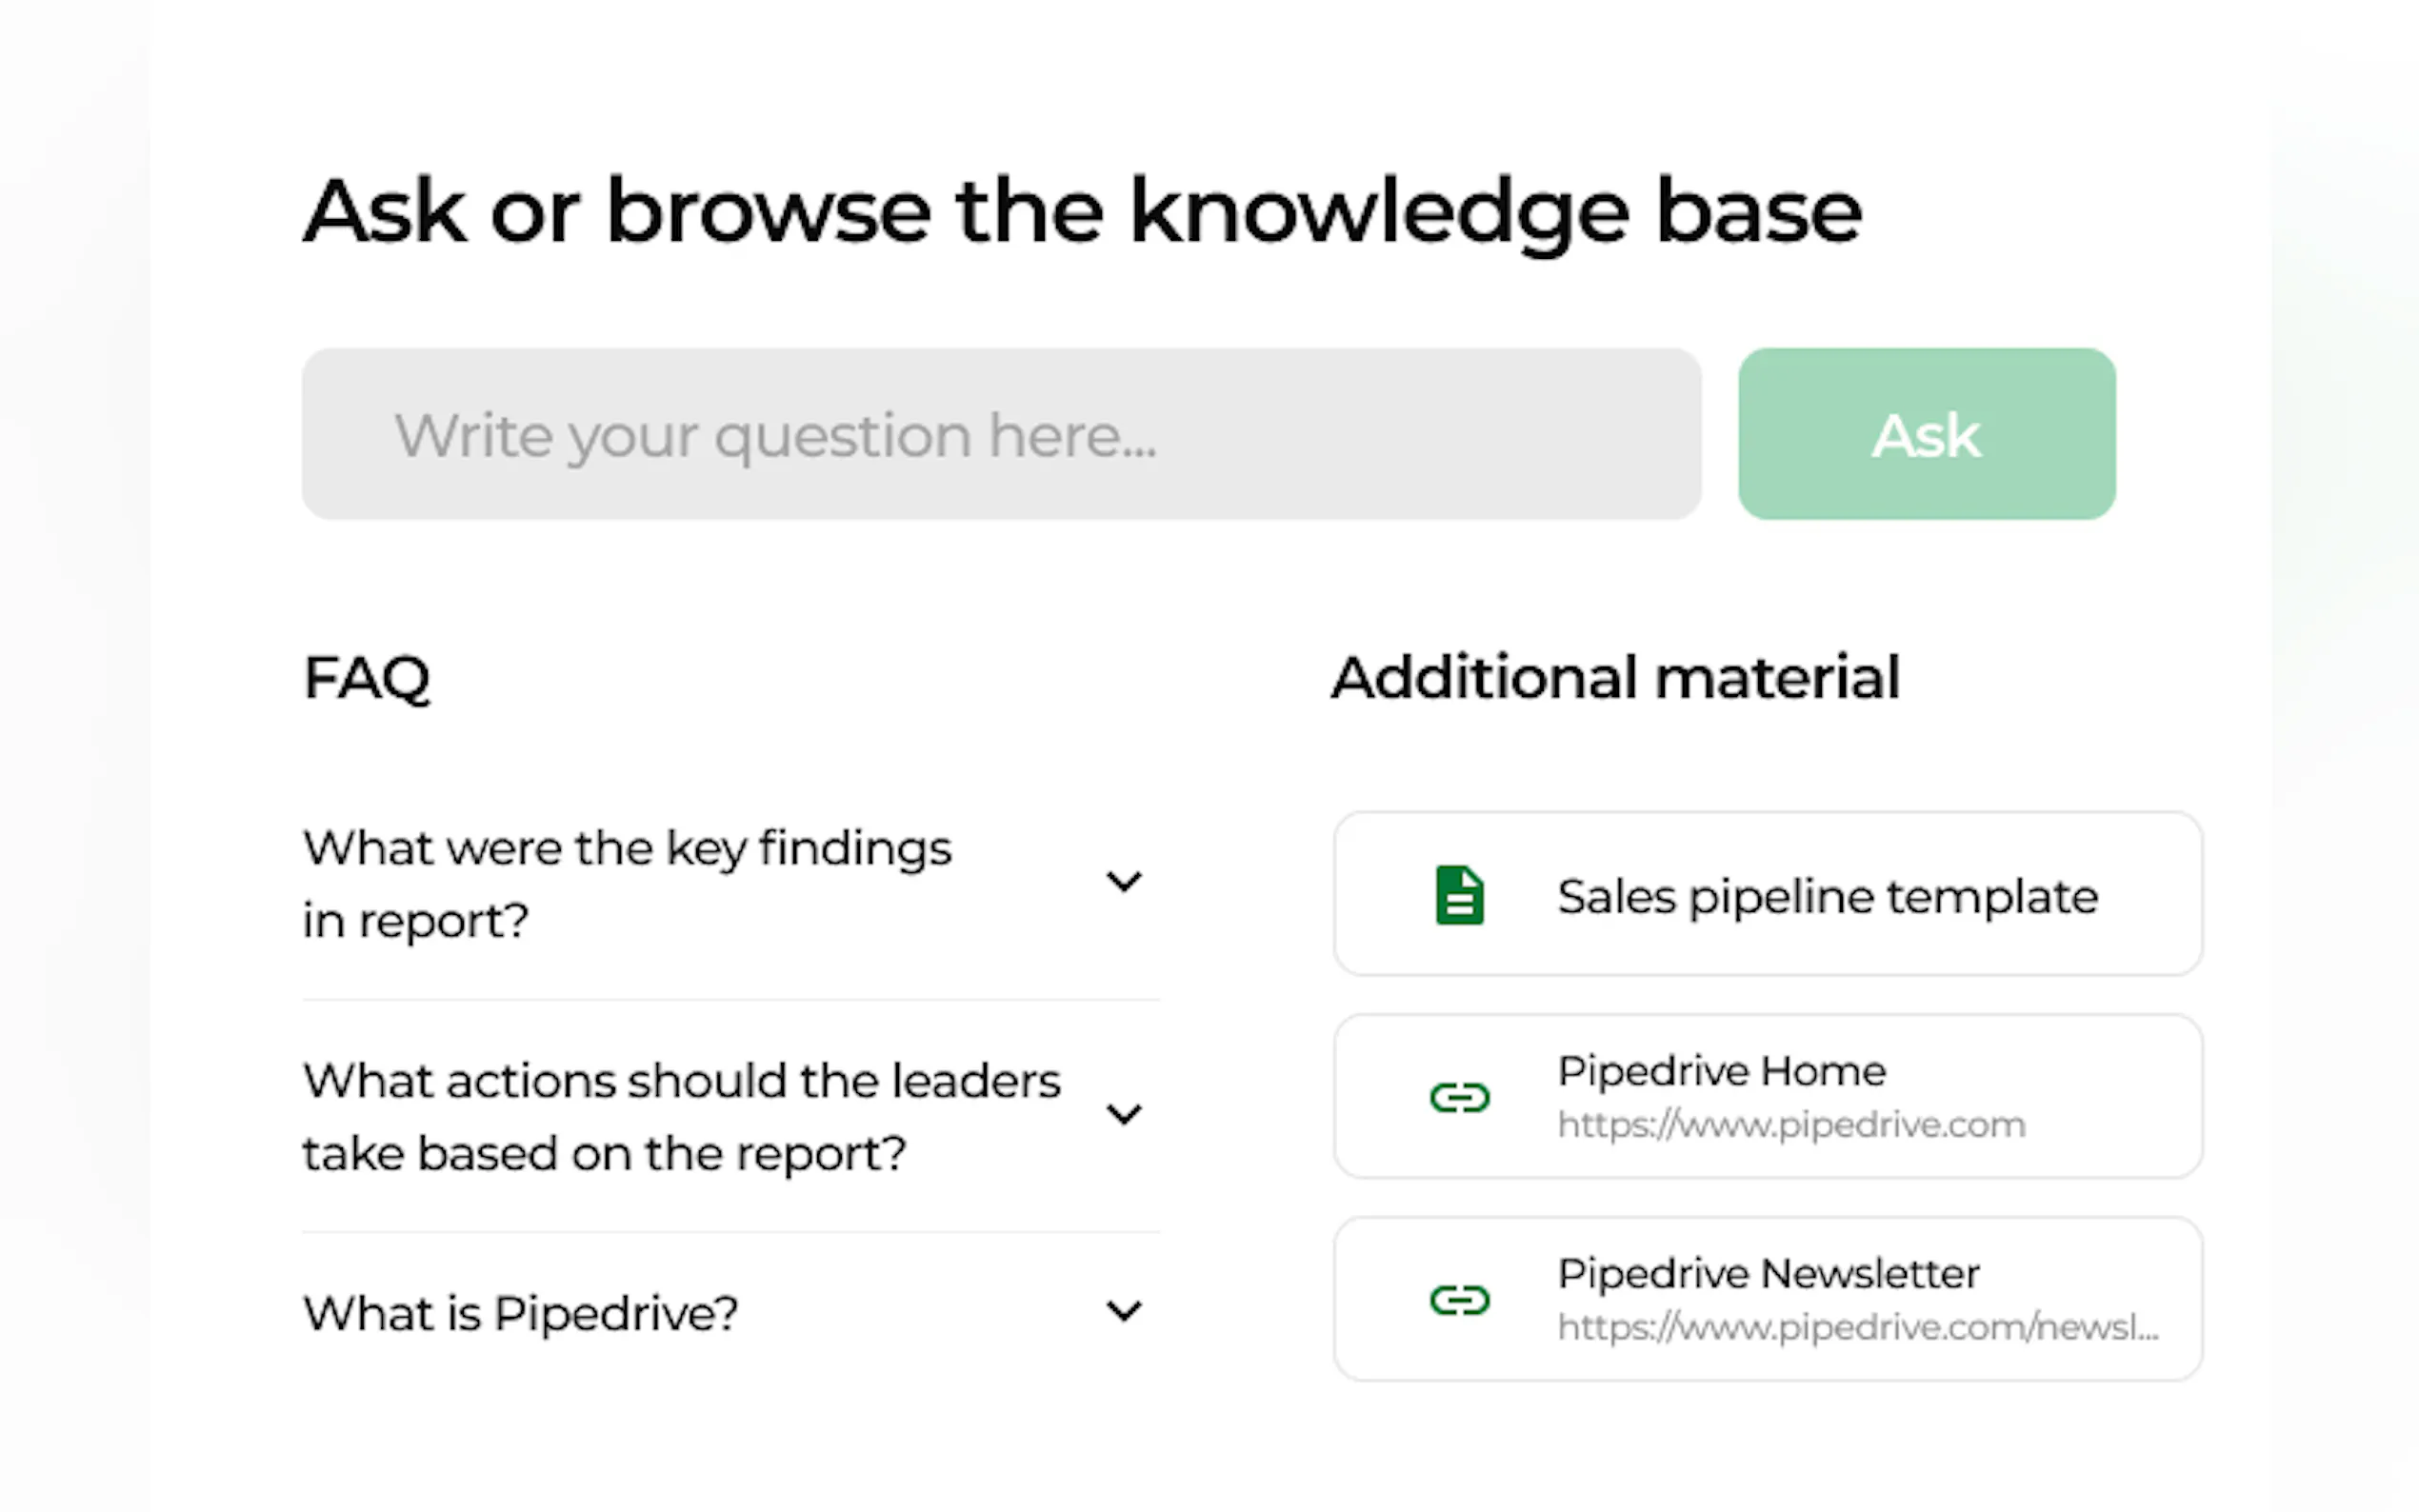The image size is (2419, 1512).
Task: Click the FAQ section heading
Action: pos(367,678)
